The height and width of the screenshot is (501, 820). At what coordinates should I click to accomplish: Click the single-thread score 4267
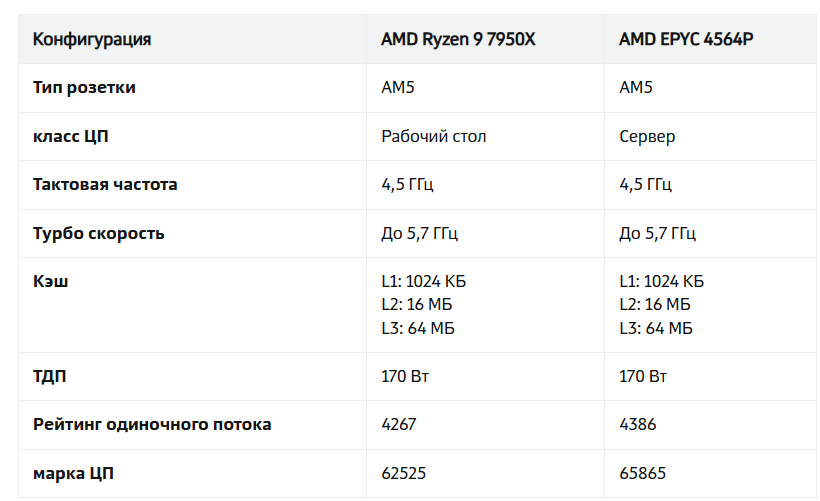coord(399,425)
